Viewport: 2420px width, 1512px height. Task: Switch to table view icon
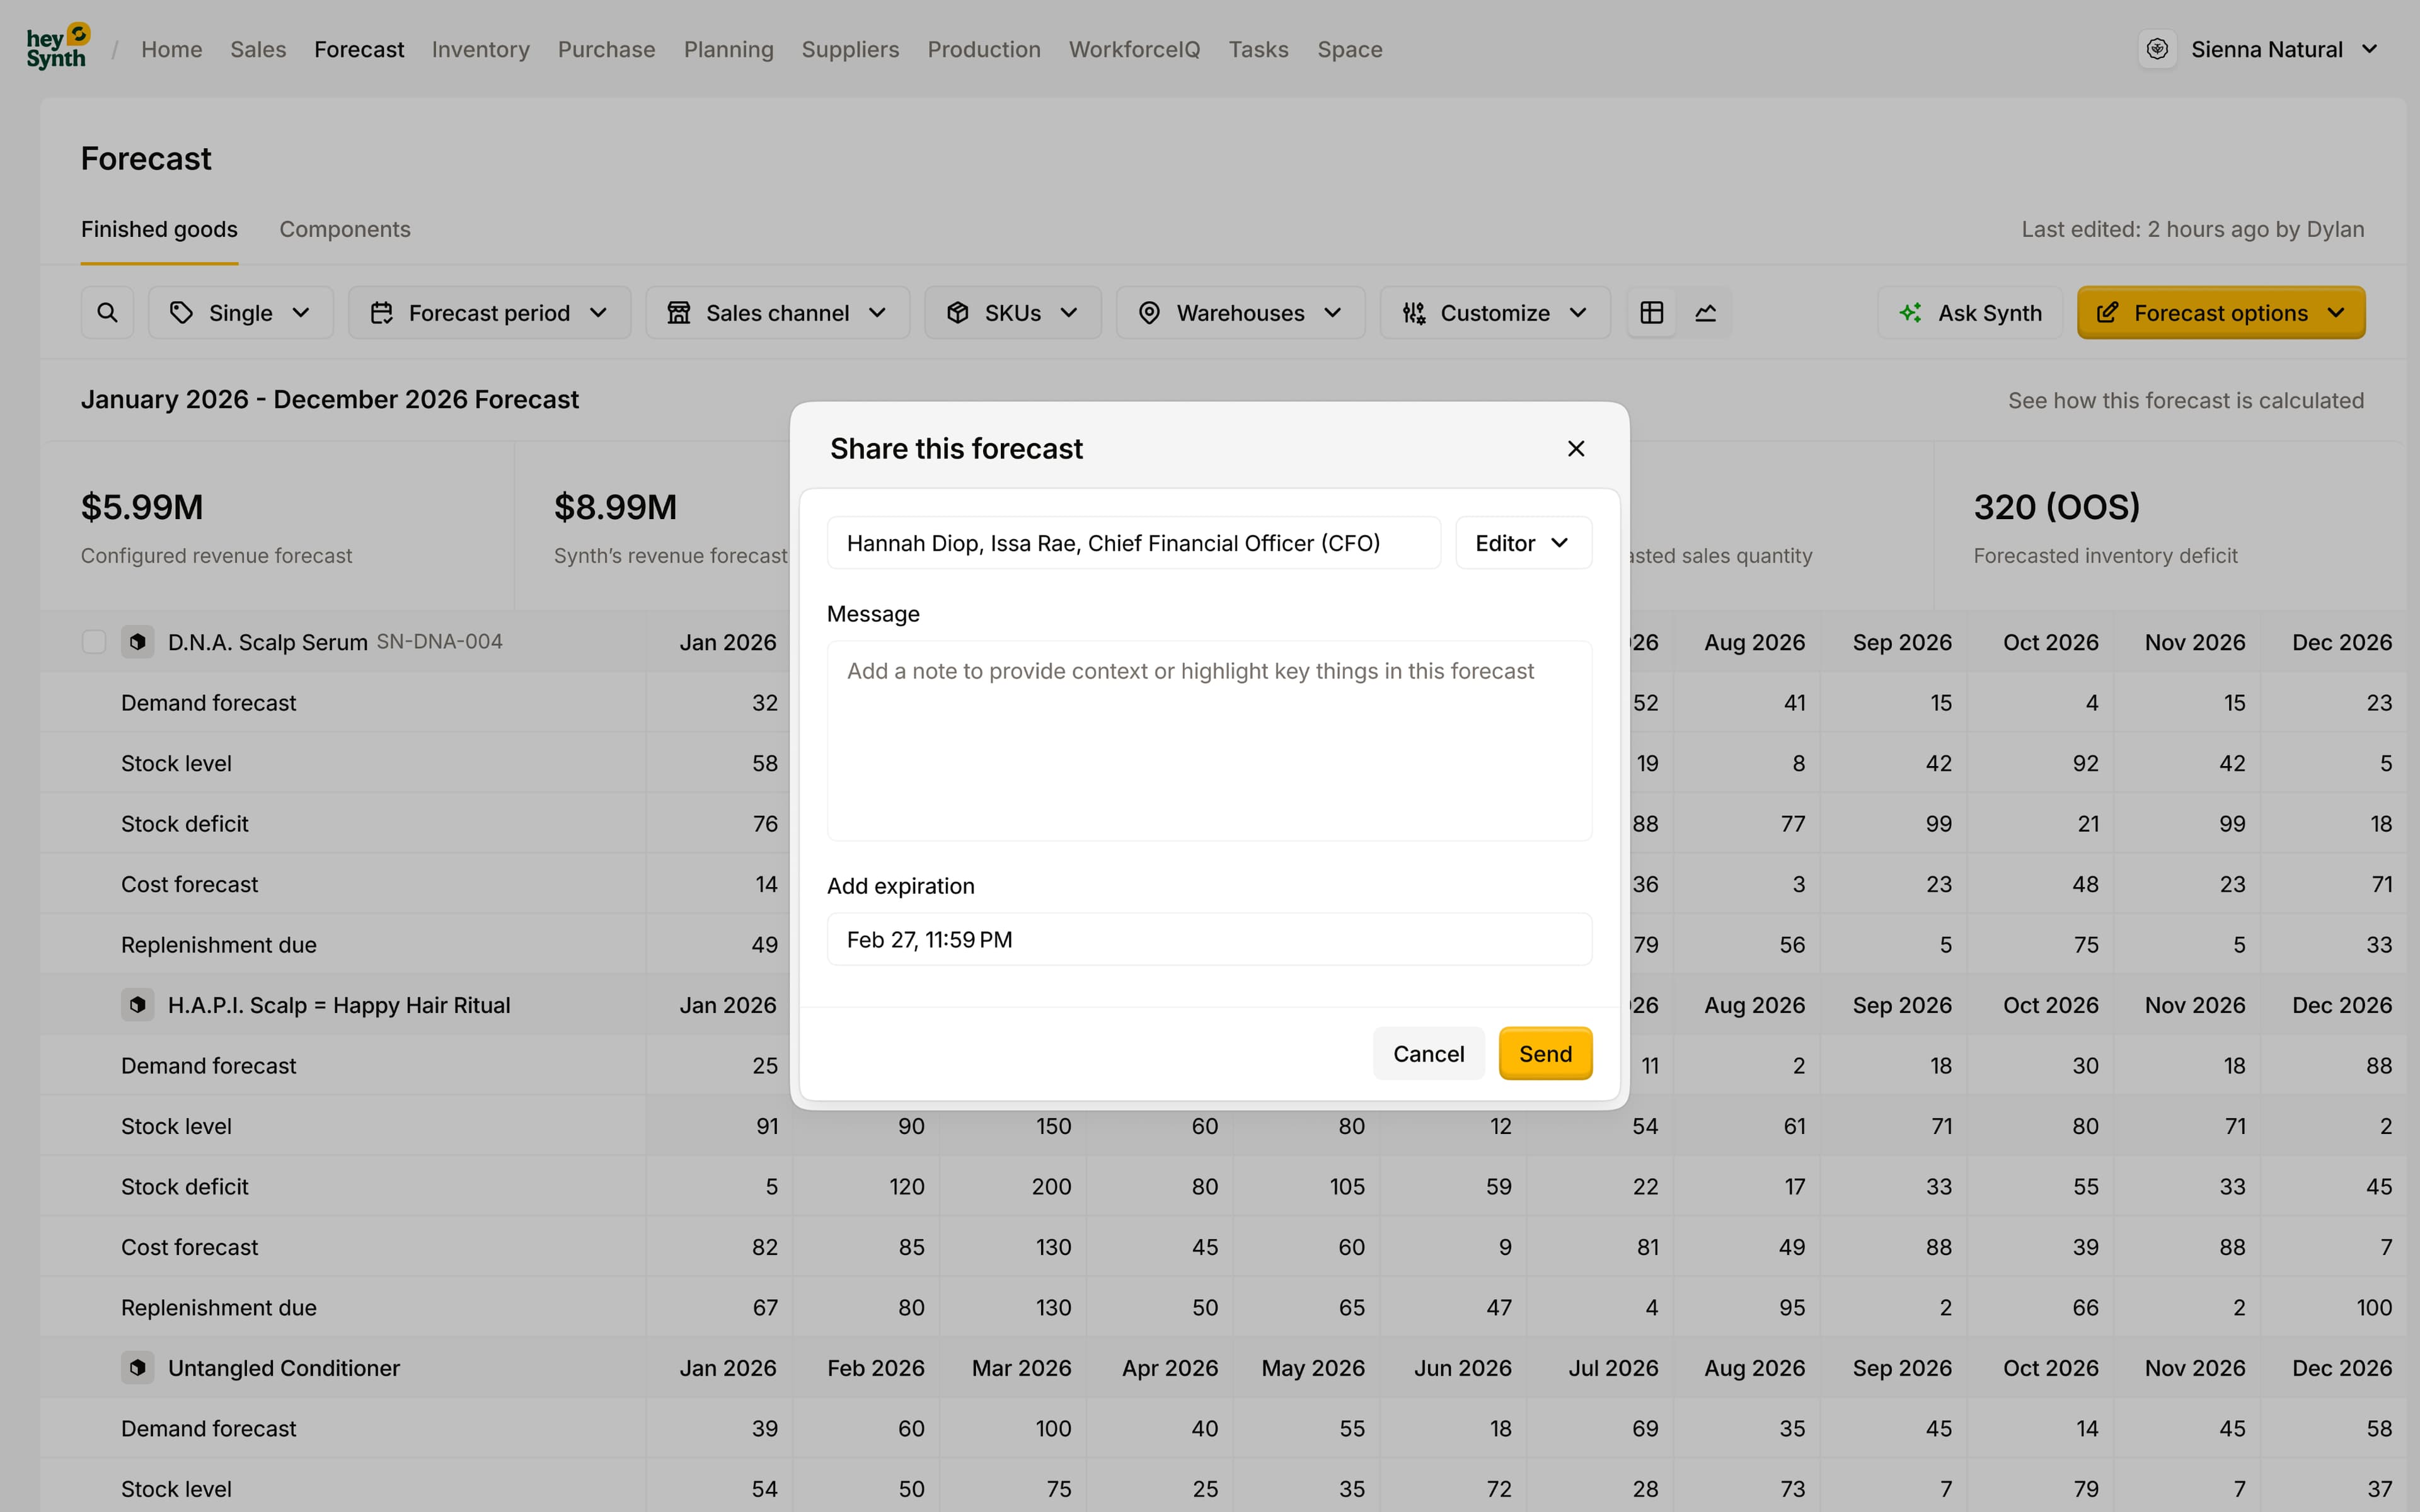(1651, 313)
